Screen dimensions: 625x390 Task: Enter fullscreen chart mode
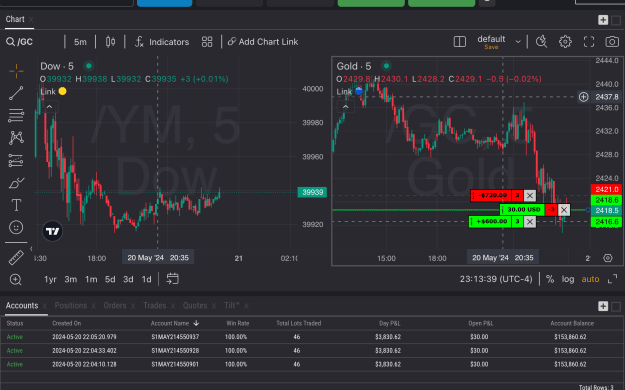coord(589,41)
